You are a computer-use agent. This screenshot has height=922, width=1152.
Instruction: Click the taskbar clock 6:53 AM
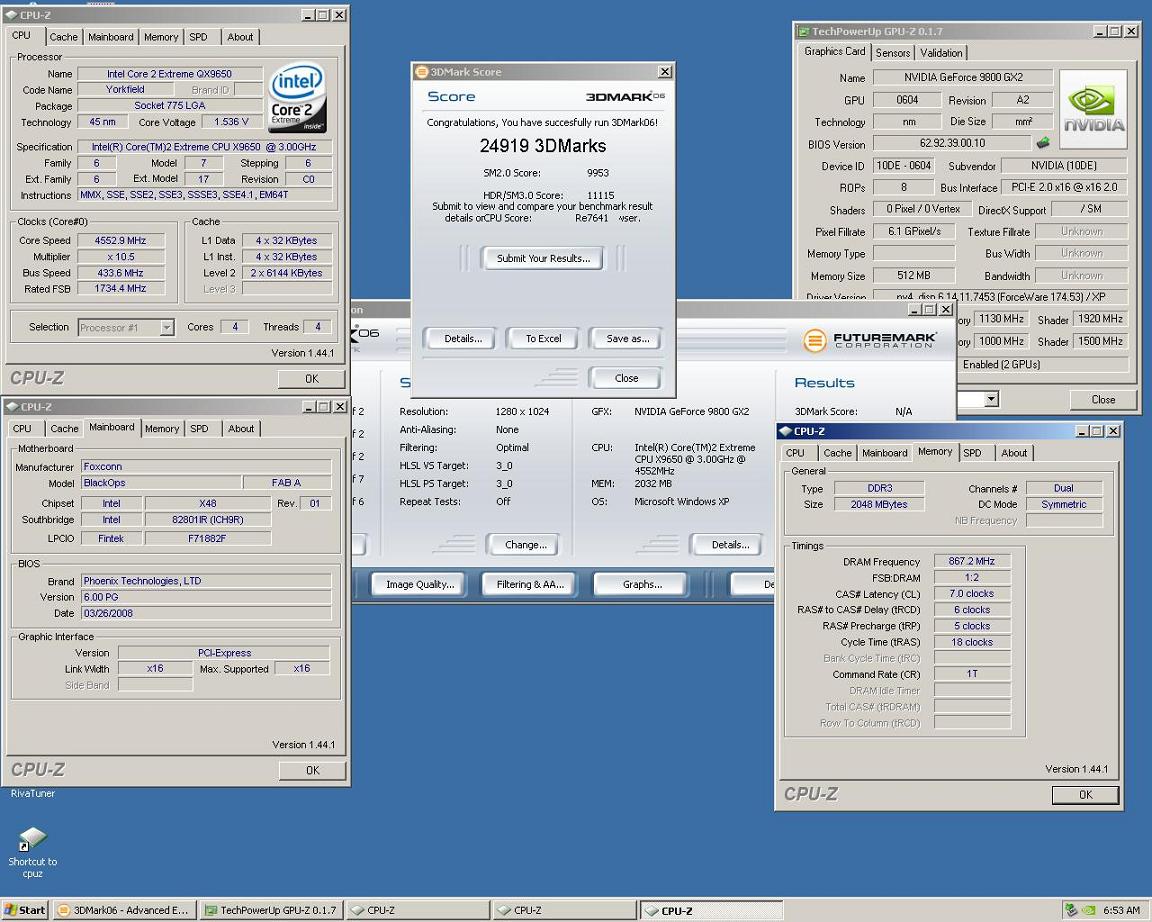1121,910
